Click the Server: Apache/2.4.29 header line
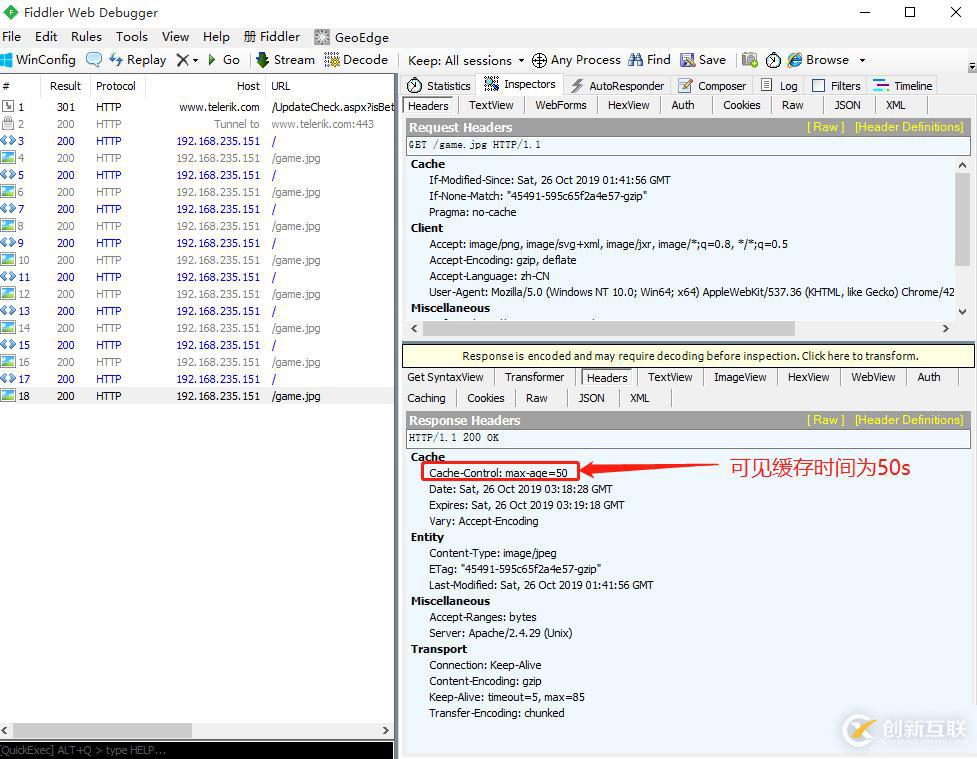The width and height of the screenshot is (977, 759). click(x=500, y=632)
